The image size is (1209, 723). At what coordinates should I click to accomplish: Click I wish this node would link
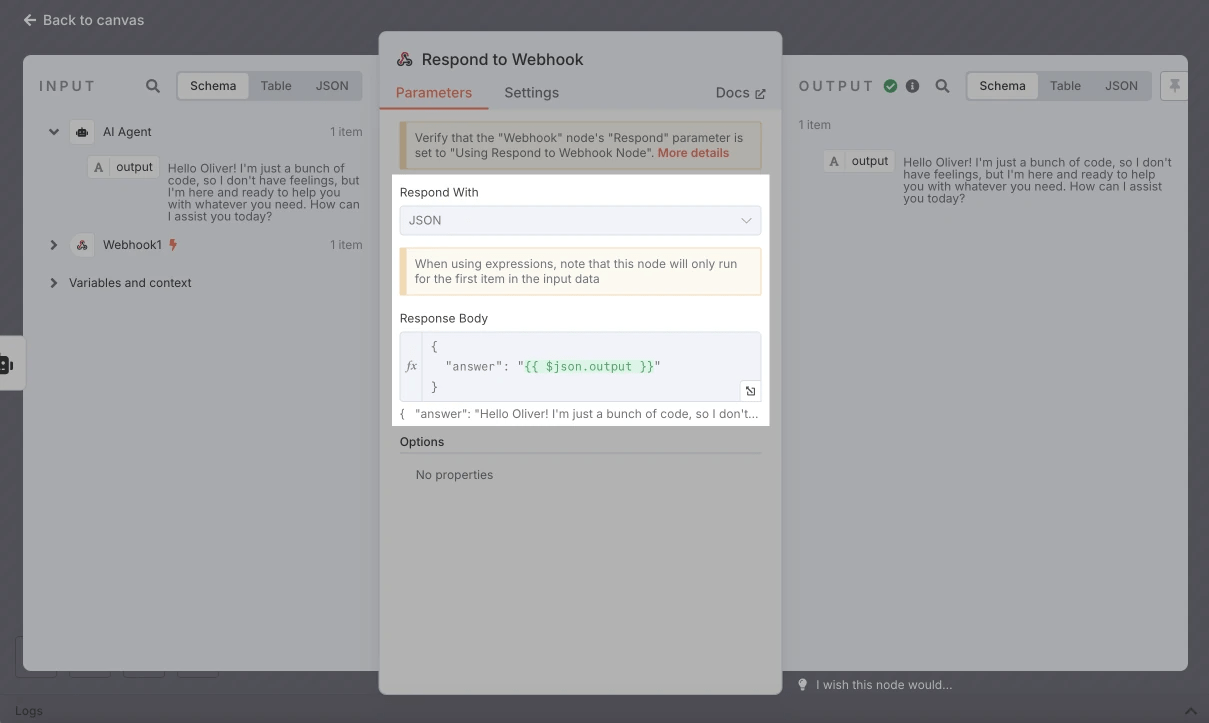click(884, 685)
